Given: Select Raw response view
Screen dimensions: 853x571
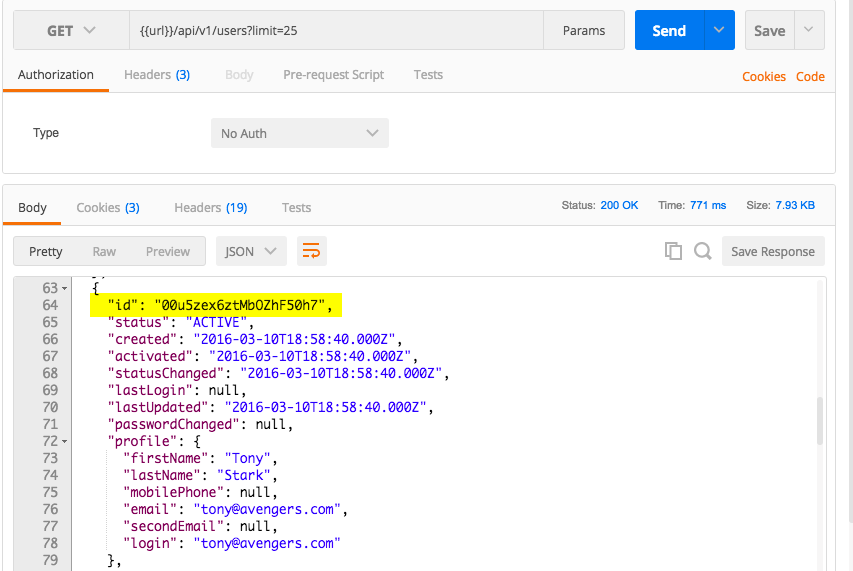Looking at the screenshot, I should tap(104, 251).
